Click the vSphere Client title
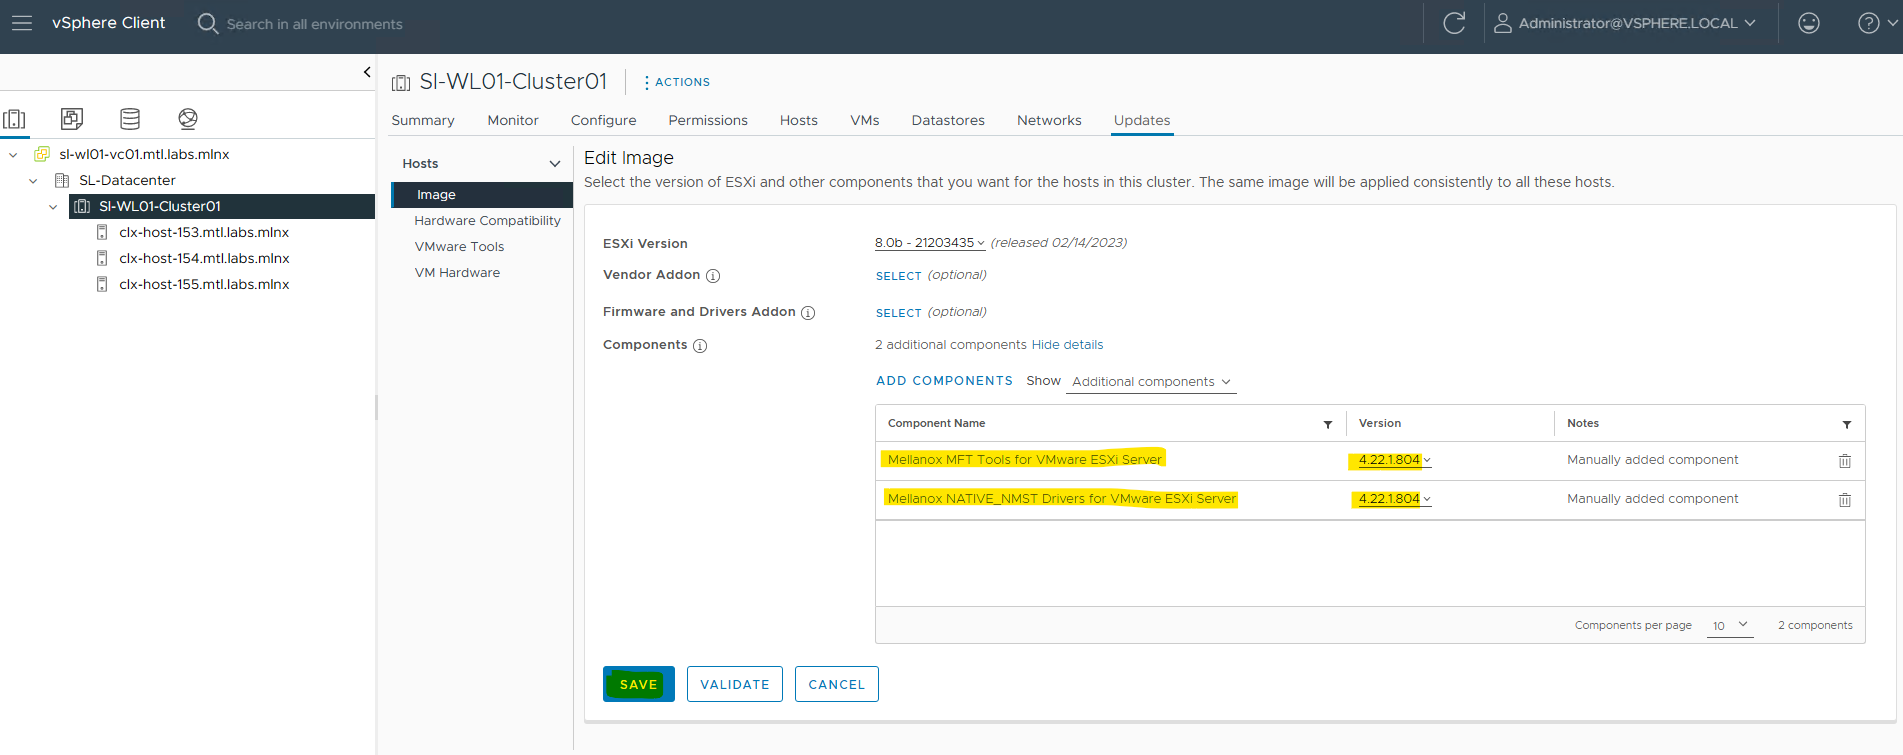Image resolution: width=1903 pixels, height=755 pixels. point(108,23)
